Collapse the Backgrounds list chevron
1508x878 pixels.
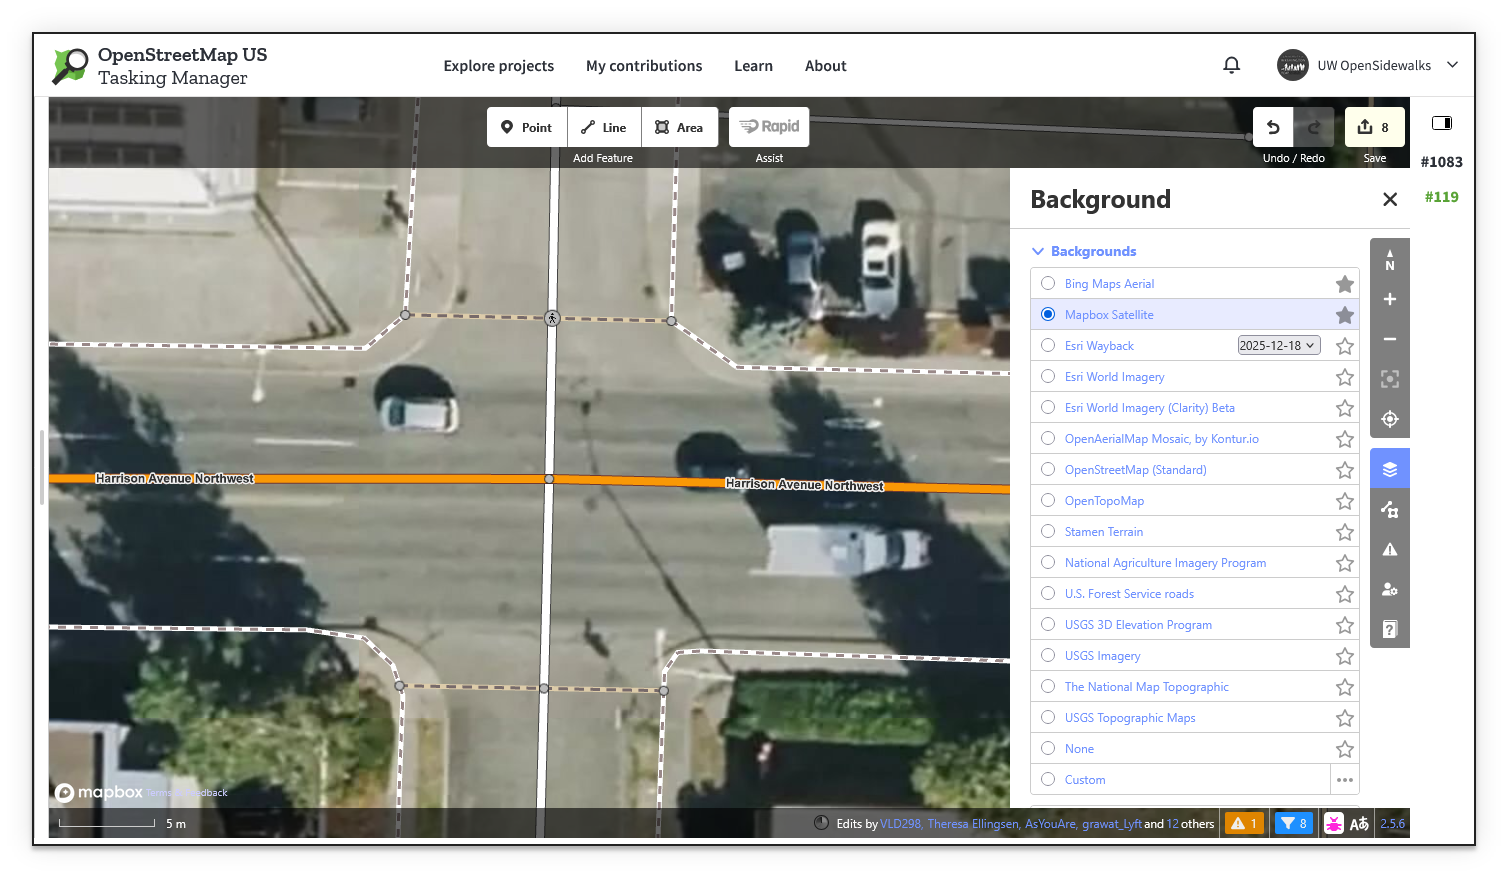pyautogui.click(x=1037, y=251)
